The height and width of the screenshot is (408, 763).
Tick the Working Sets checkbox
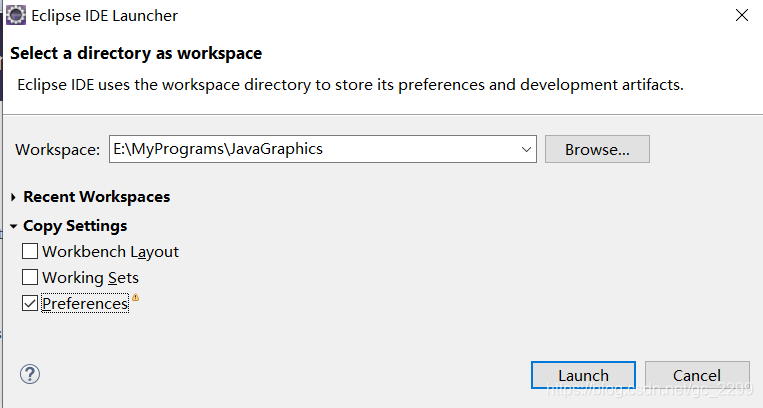pos(30,277)
